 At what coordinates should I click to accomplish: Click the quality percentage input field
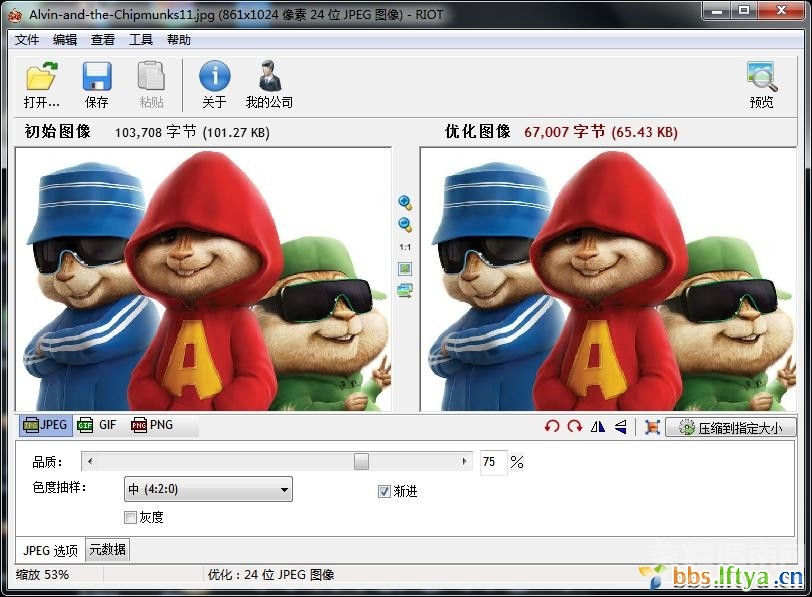tap(493, 462)
